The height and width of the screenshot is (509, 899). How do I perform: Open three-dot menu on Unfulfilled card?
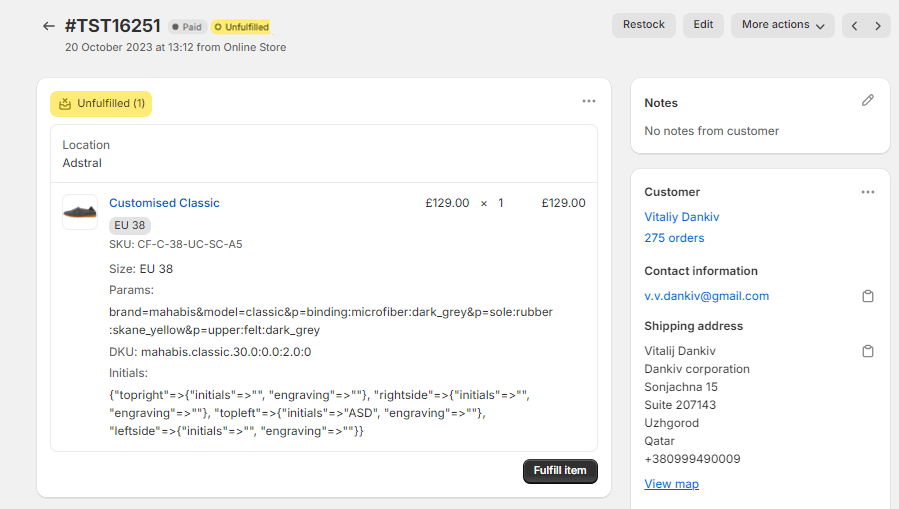point(589,101)
